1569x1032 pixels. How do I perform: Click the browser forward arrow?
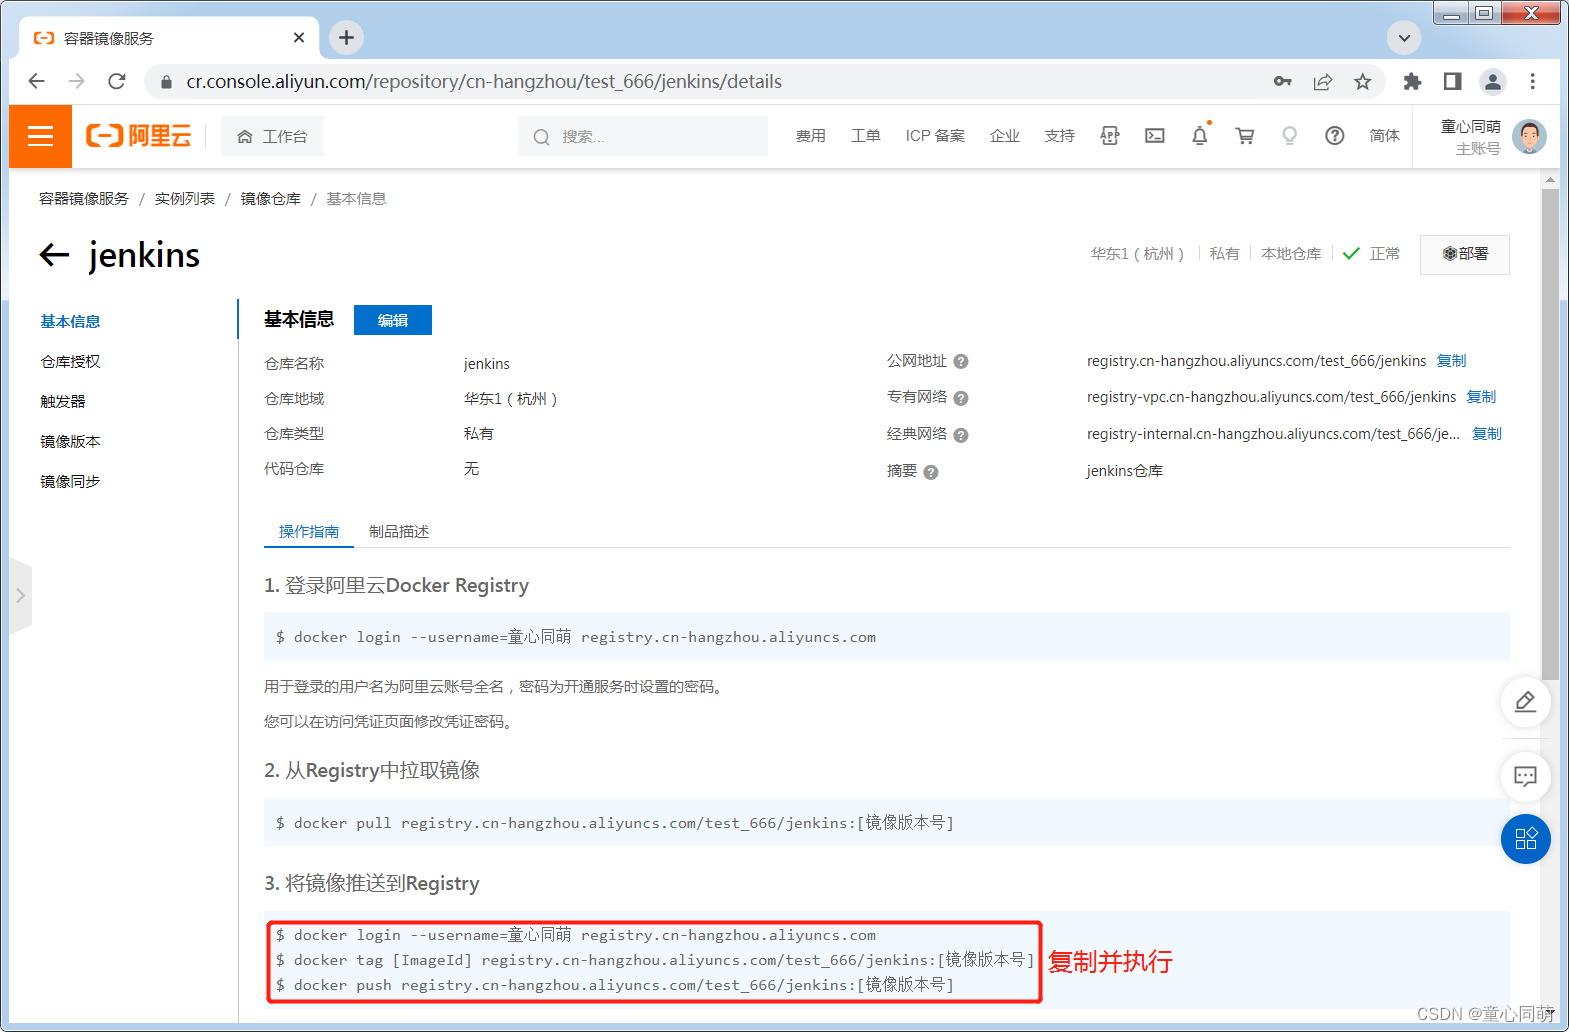click(77, 81)
